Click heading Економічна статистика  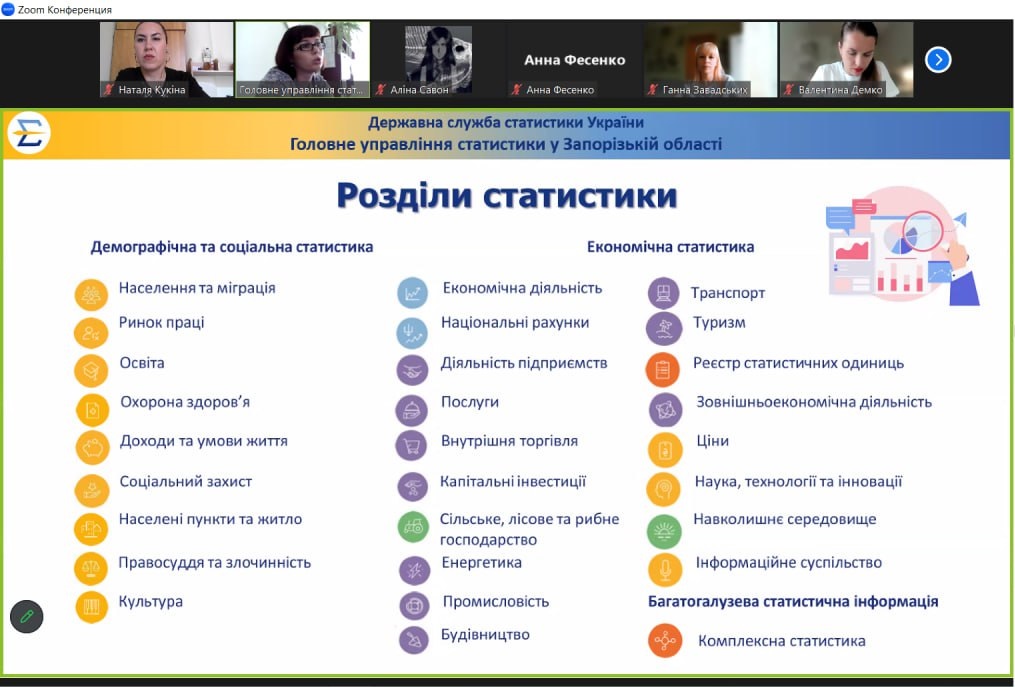point(671,247)
